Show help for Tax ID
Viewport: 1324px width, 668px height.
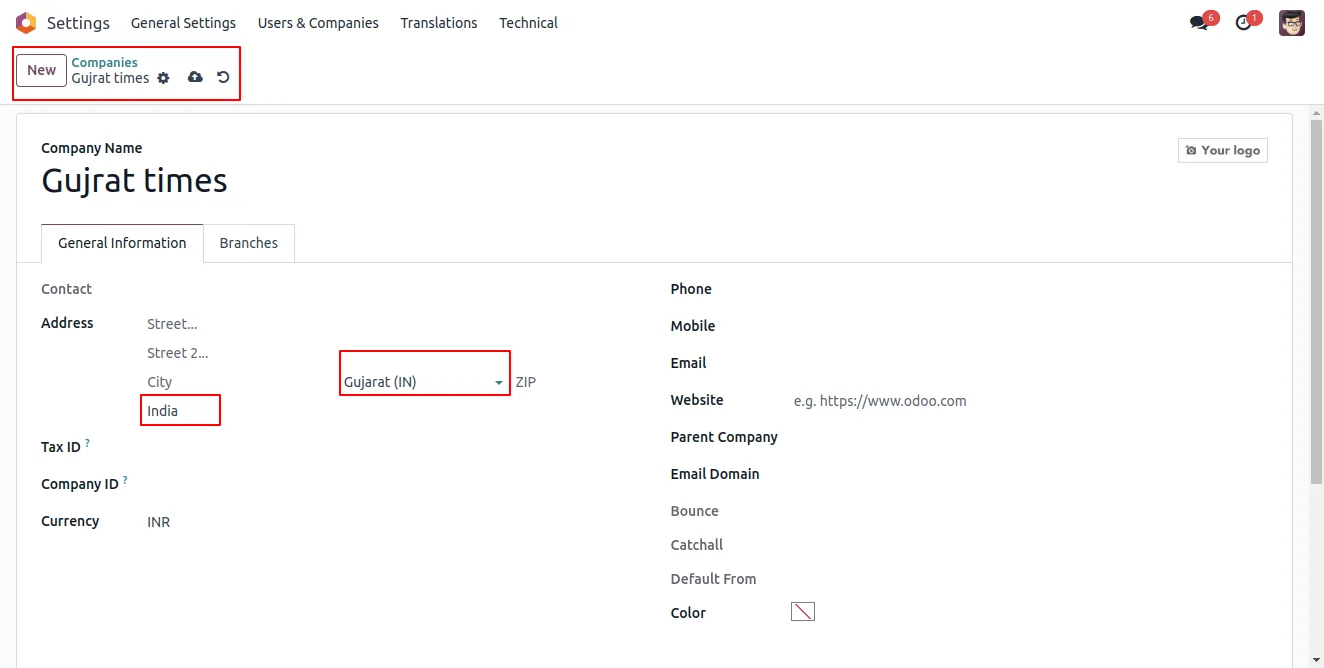[x=87, y=443]
